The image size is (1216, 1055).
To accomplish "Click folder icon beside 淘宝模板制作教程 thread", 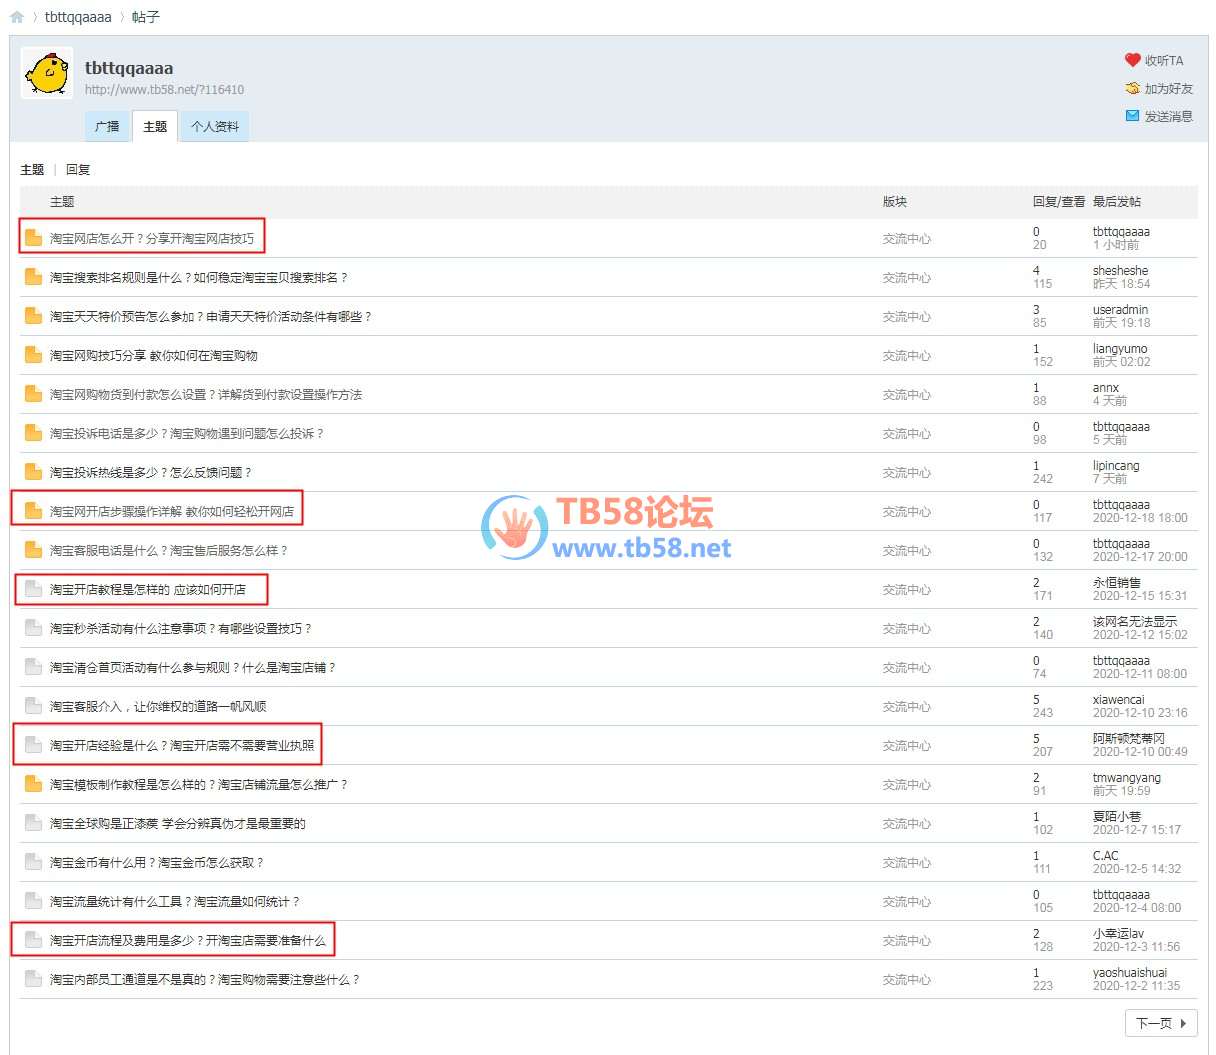I will pos(33,784).
